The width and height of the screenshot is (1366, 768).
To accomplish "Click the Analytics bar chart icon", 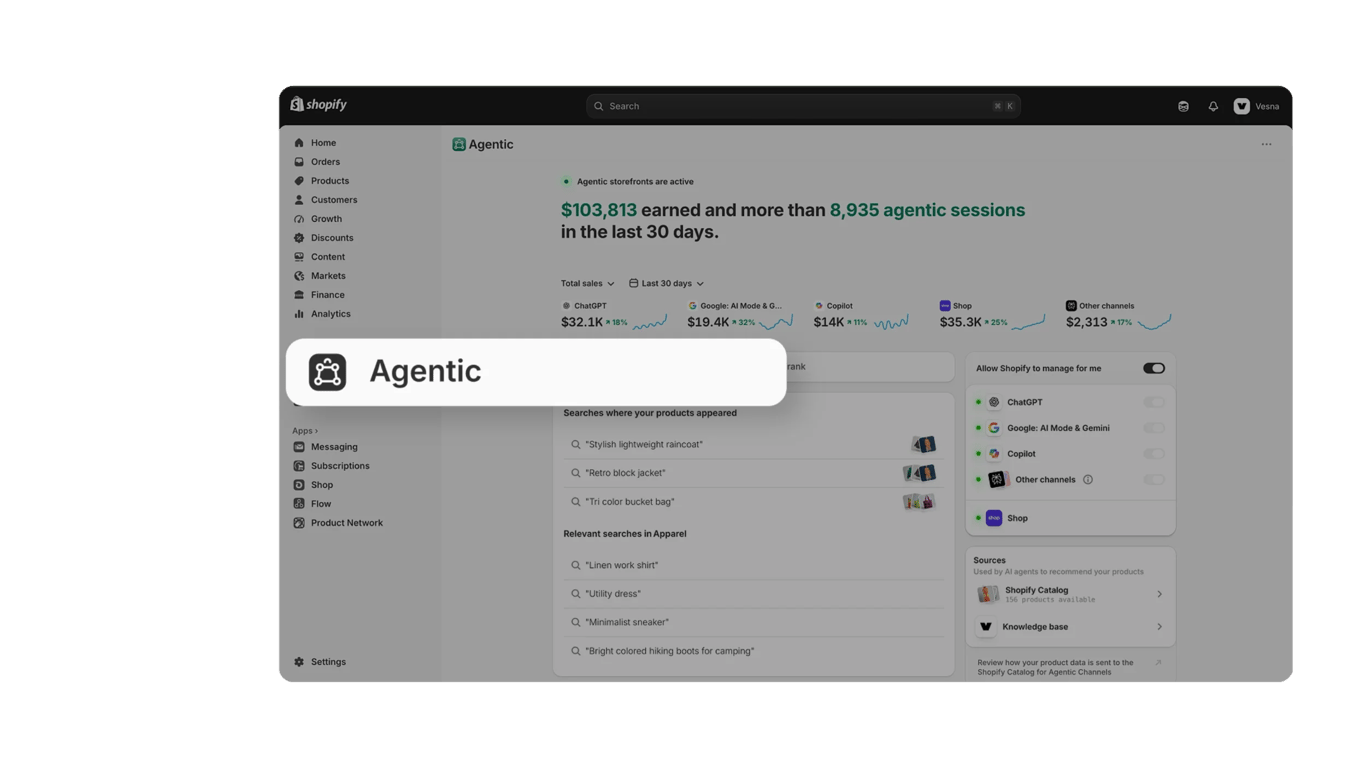I will [x=299, y=314].
